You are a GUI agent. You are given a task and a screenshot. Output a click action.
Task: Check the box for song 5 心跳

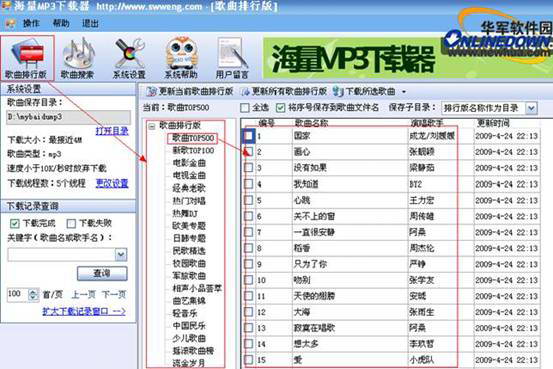(x=249, y=200)
